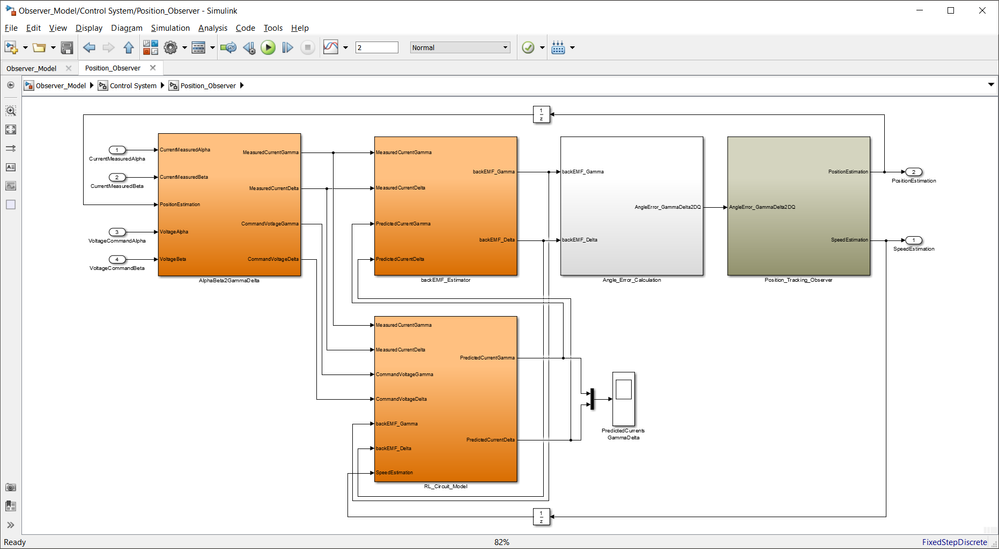Expand the Model Advisor dropdown arrow

[x=542, y=48]
